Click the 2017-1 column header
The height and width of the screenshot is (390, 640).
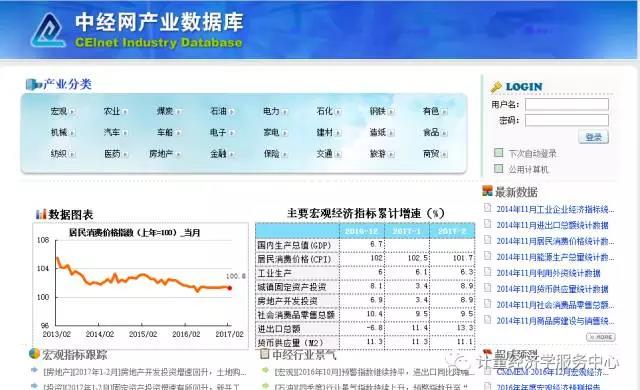click(x=407, y=231)
